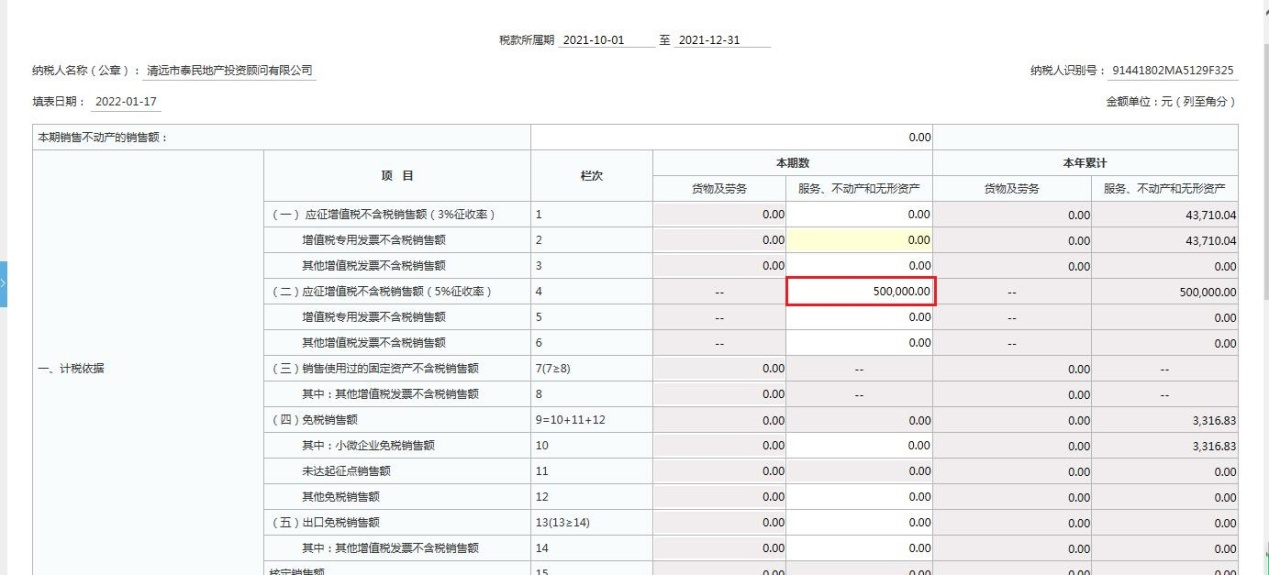The height and width of the screenshot is (575, 1269).
Task: Click row 12 其他免税销售额 services current-period cell
Action: point(860,497)
